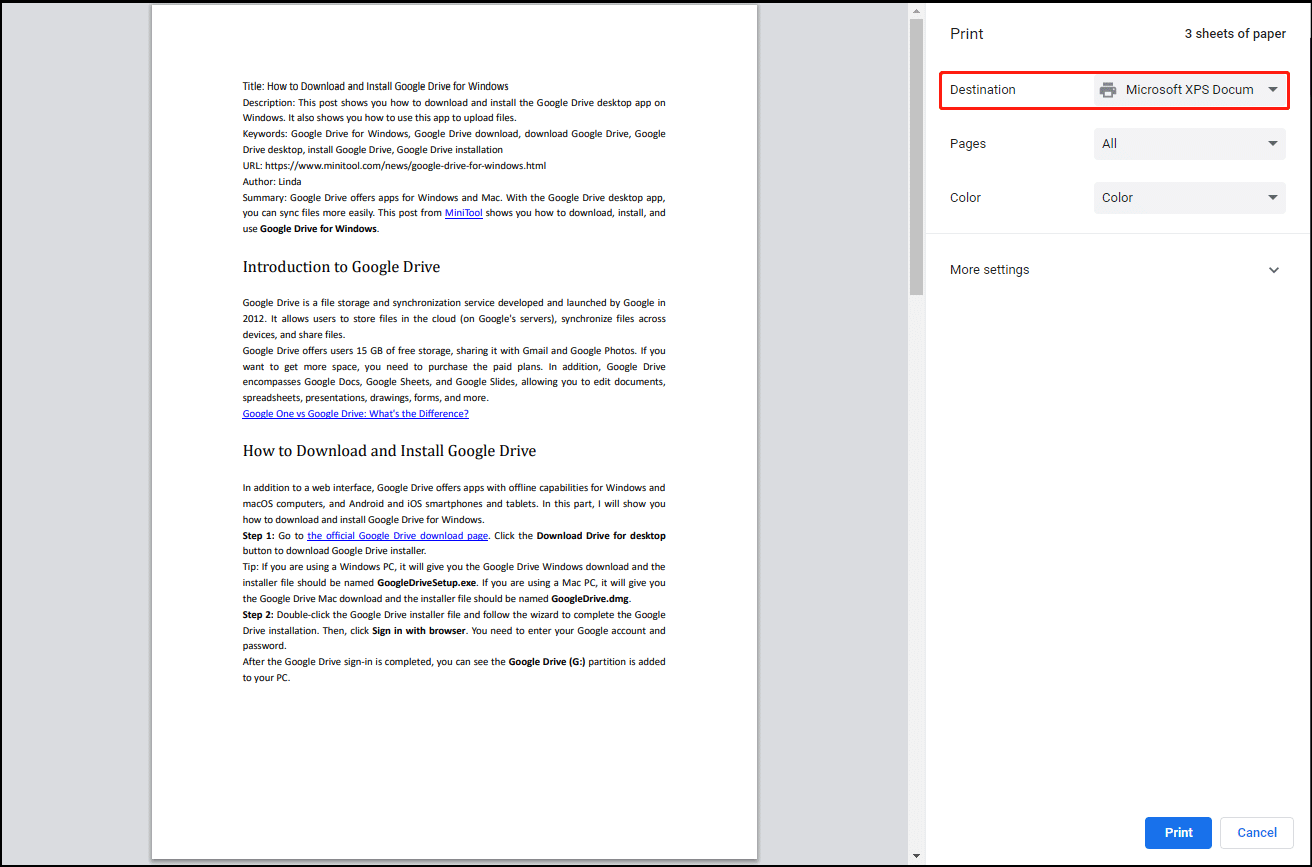Click the preview scrollbar up arrow
Screen dimensions: 1312x867
916,12
